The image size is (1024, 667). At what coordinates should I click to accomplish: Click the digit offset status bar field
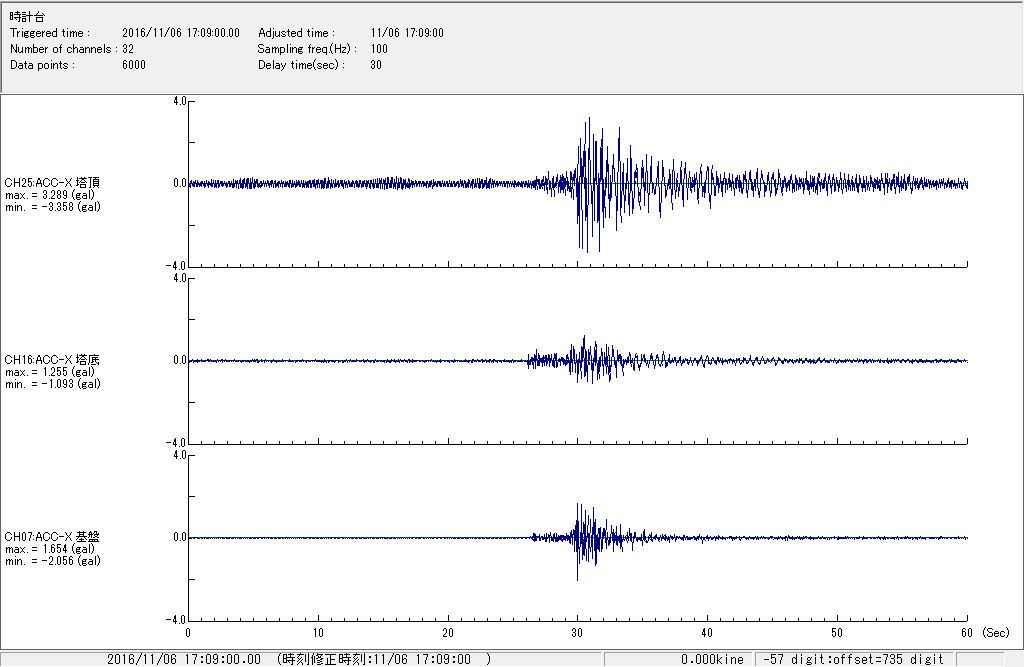tap(852, 659)
